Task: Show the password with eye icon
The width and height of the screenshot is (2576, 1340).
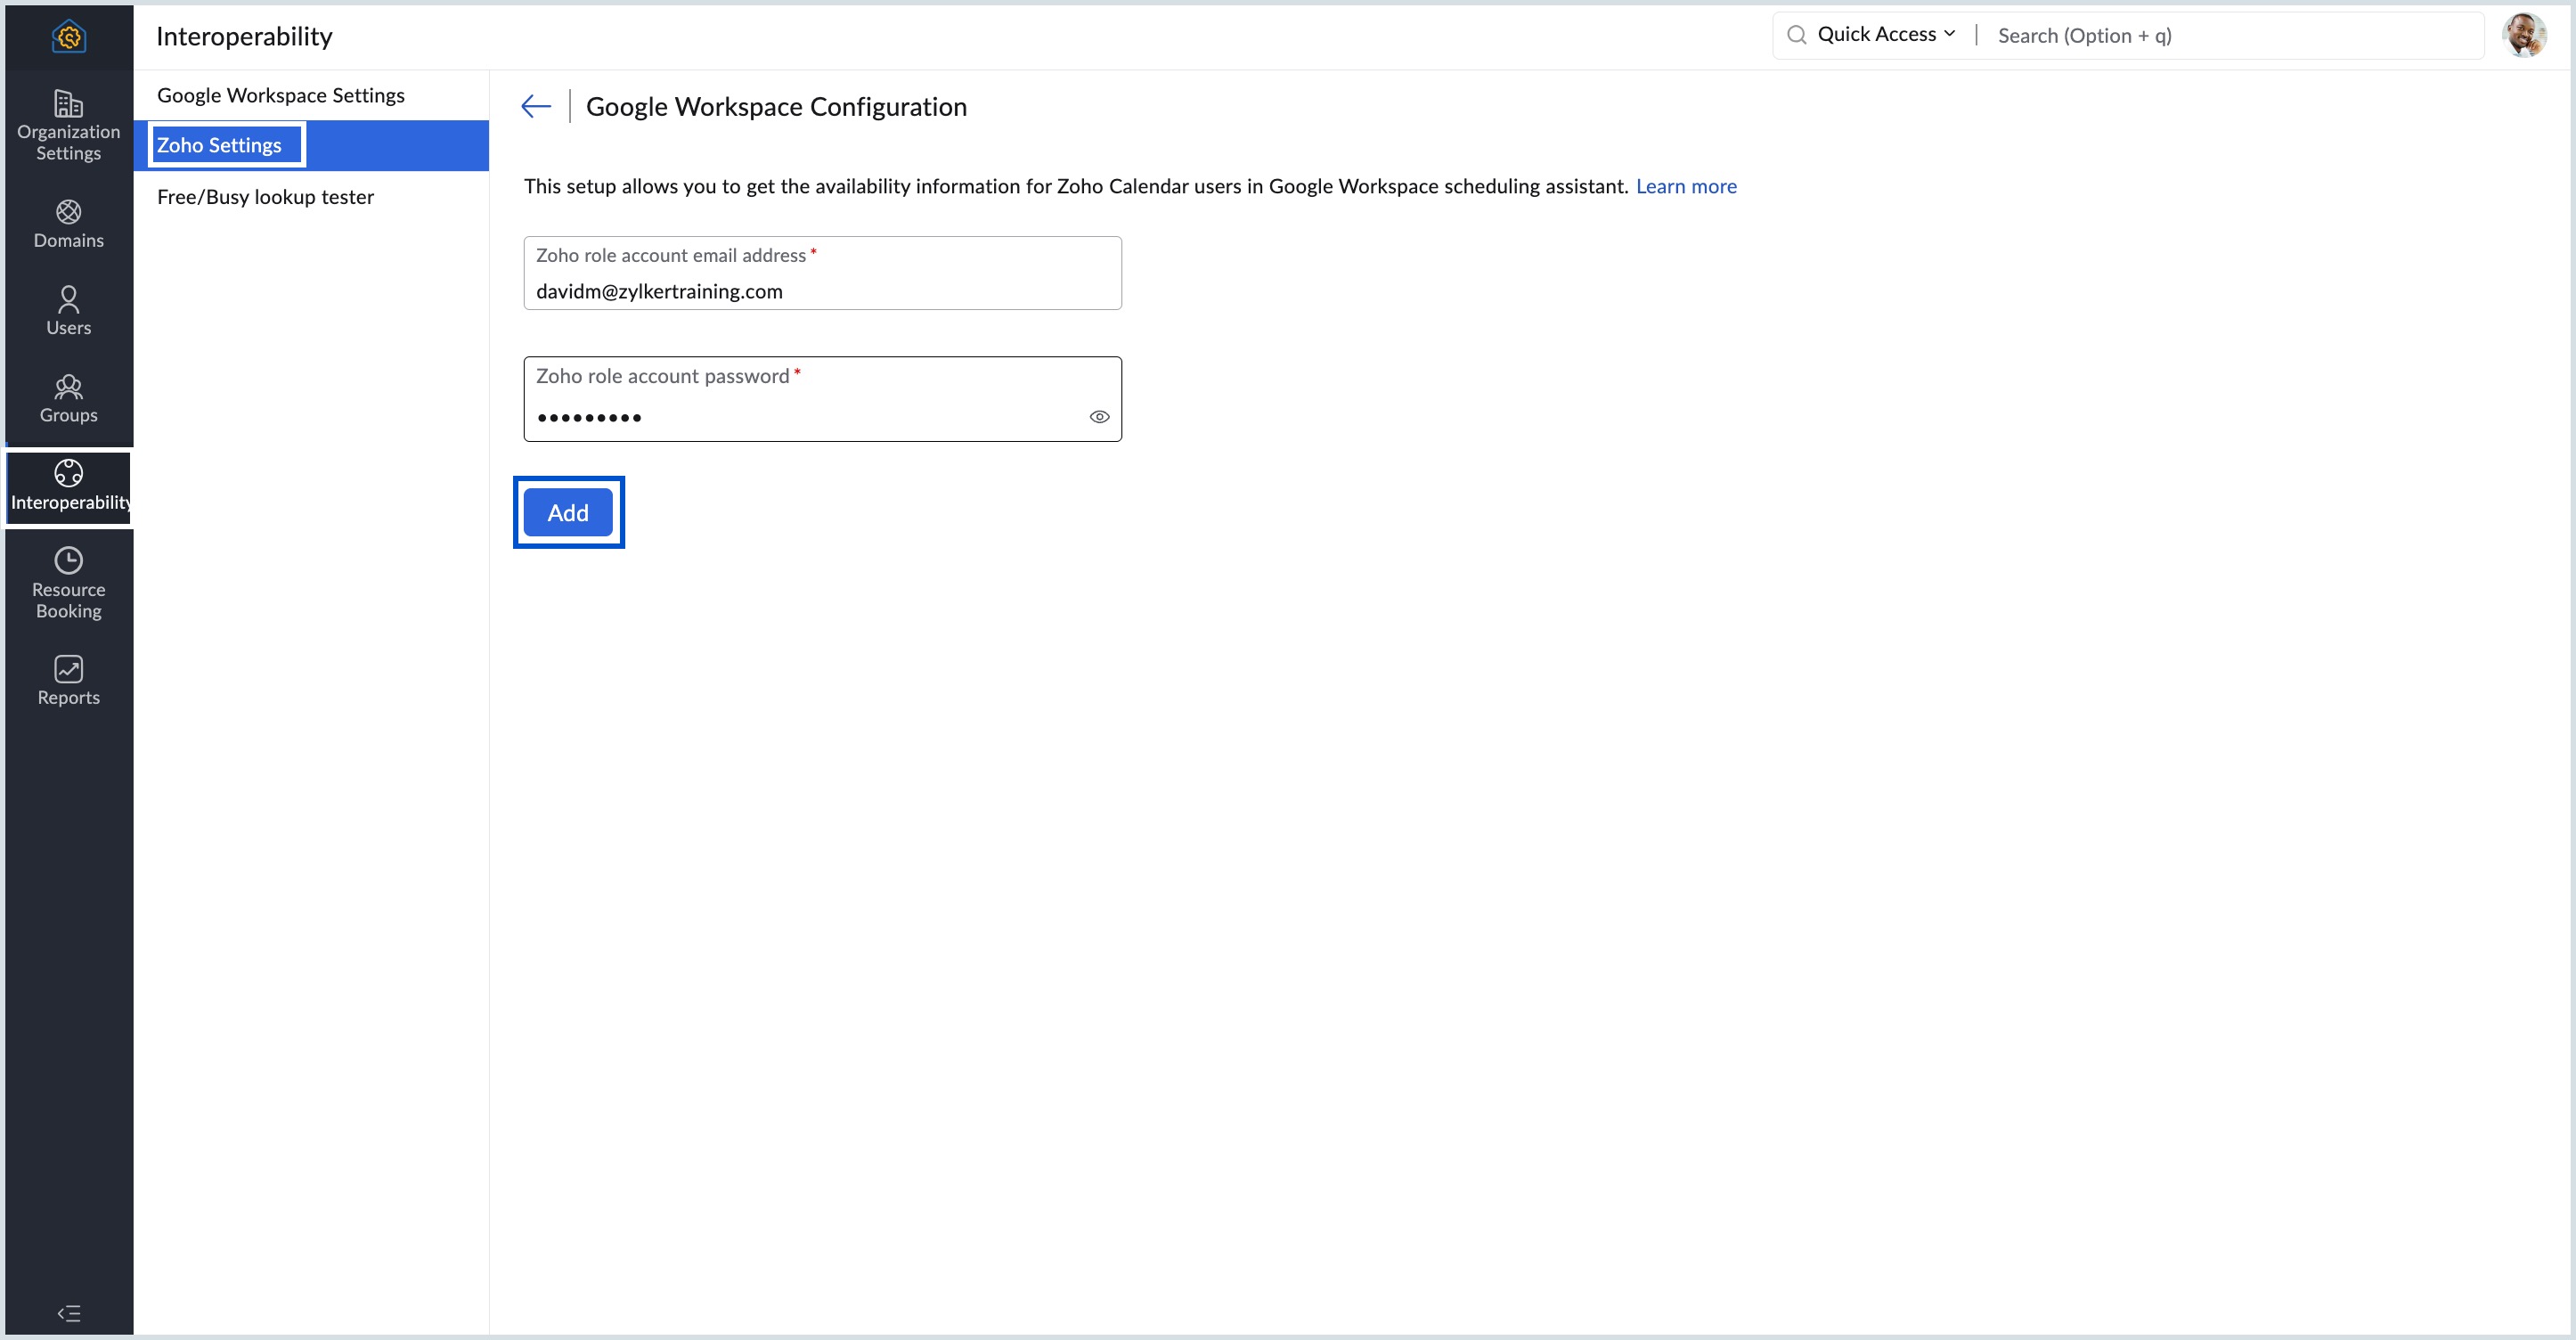Action: click(1099, 417)
